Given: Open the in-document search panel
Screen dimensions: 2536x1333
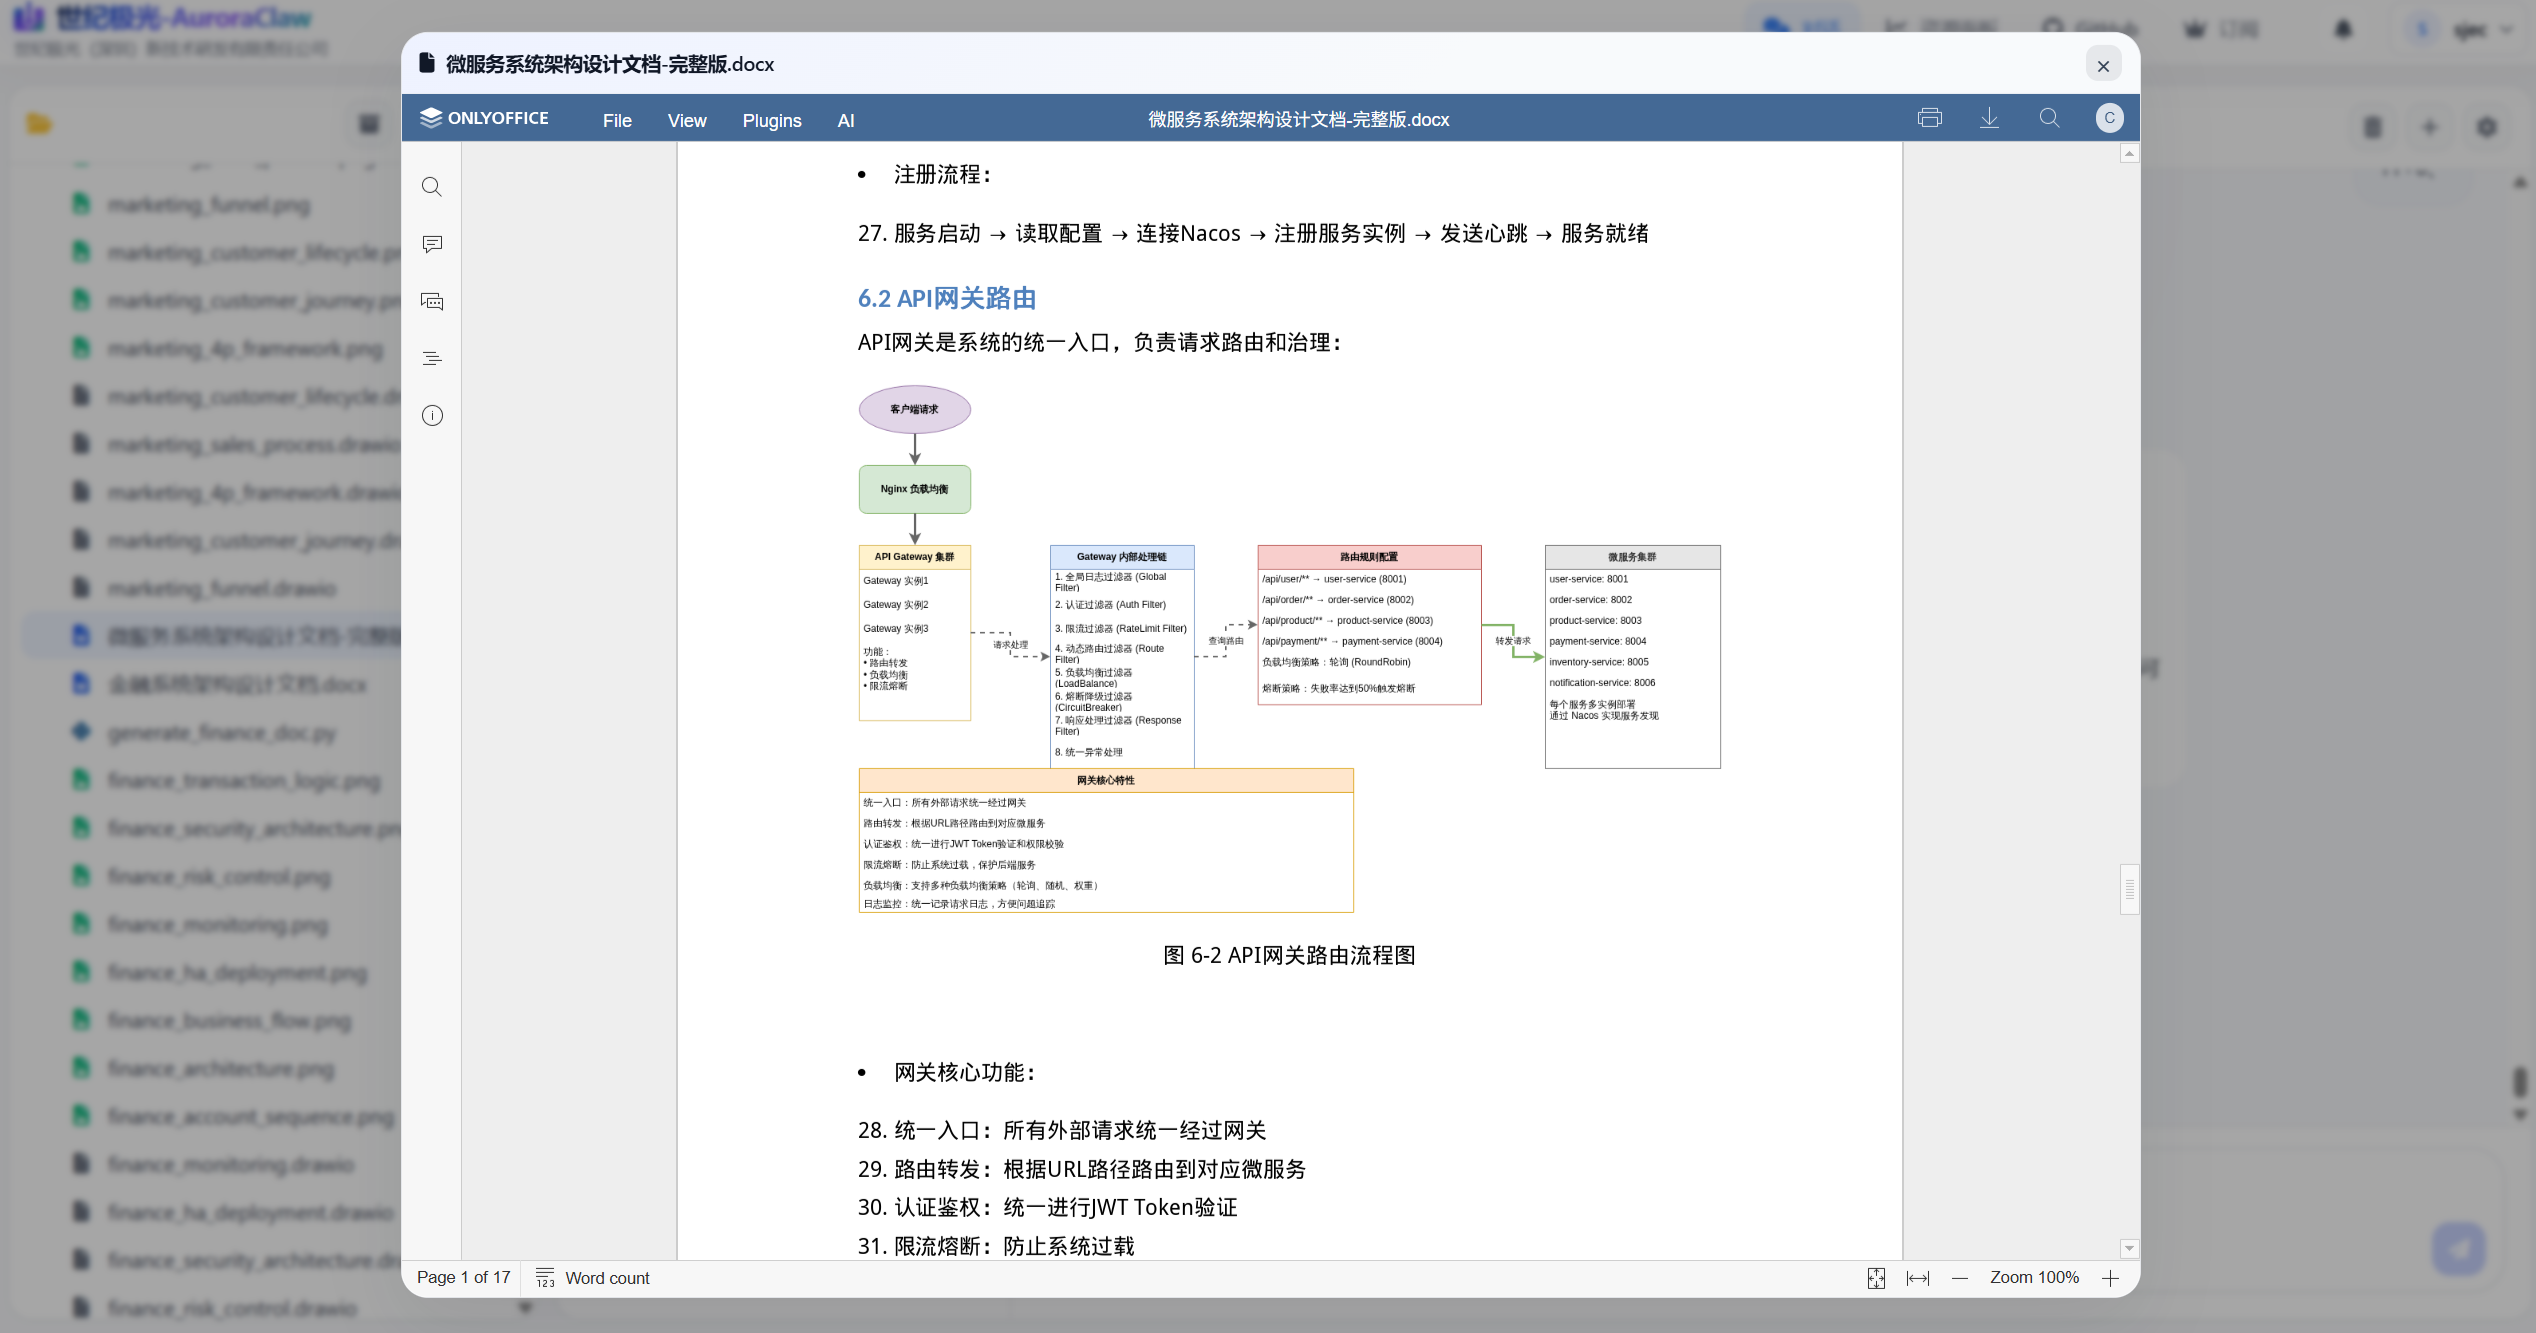Looking at the screenshot, I should pyautogui.click(x=432, y=186).
